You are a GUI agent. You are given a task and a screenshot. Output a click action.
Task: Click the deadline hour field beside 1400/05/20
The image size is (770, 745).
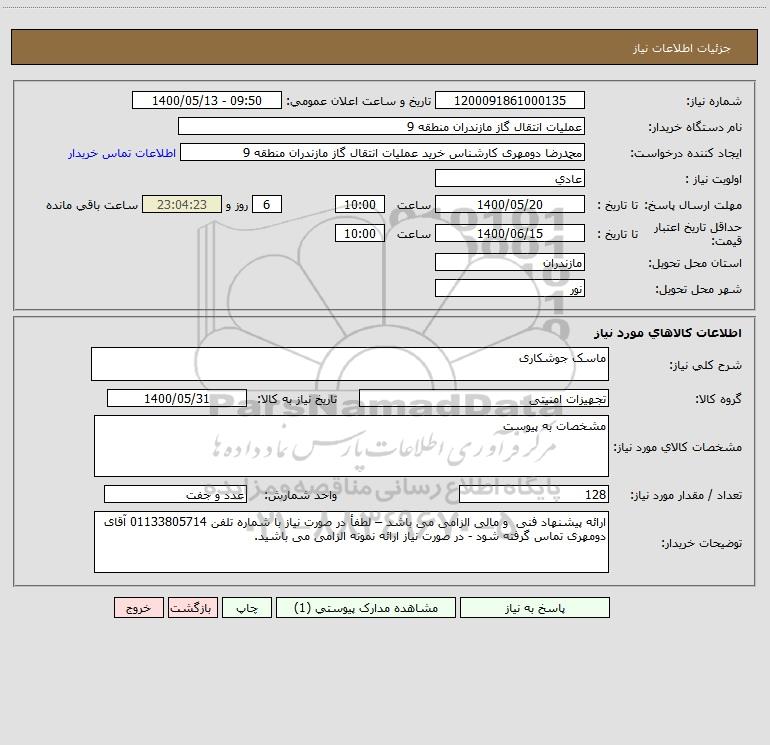coord(359,204)
